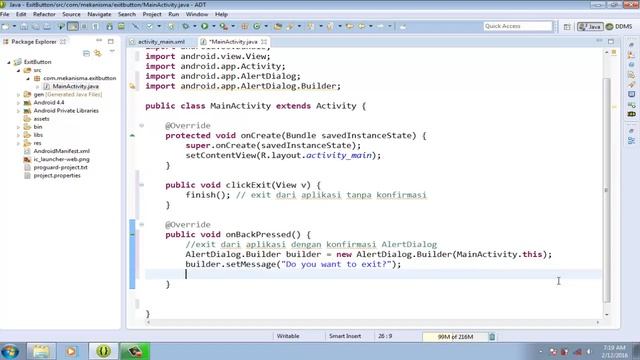Open the Package Explorer view menu
The image size is (640, 360).
click(x=112, y=52)
